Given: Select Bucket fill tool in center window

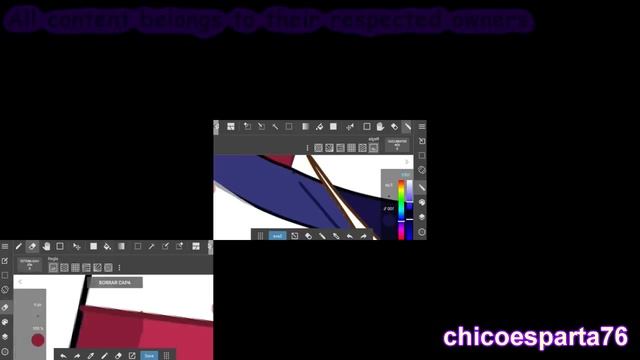Looking at the screenshot, I should pos(319,127).
